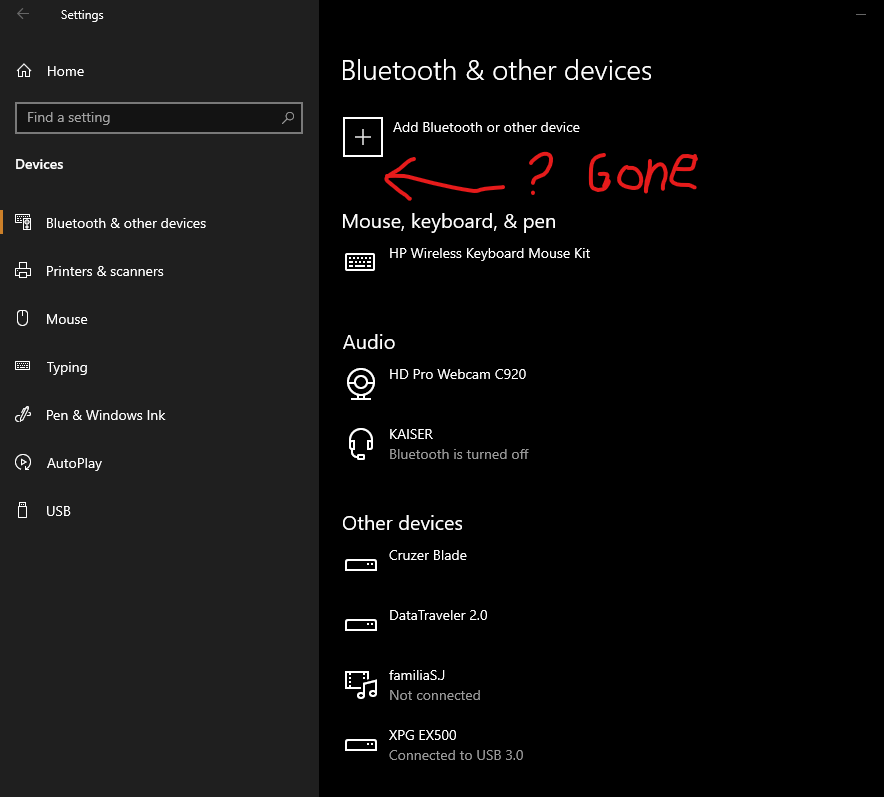The height and width of the screenshot is (797, 884).
Task: Select the Pen & Windows Ink icon
Action: [x=23, y=415]
